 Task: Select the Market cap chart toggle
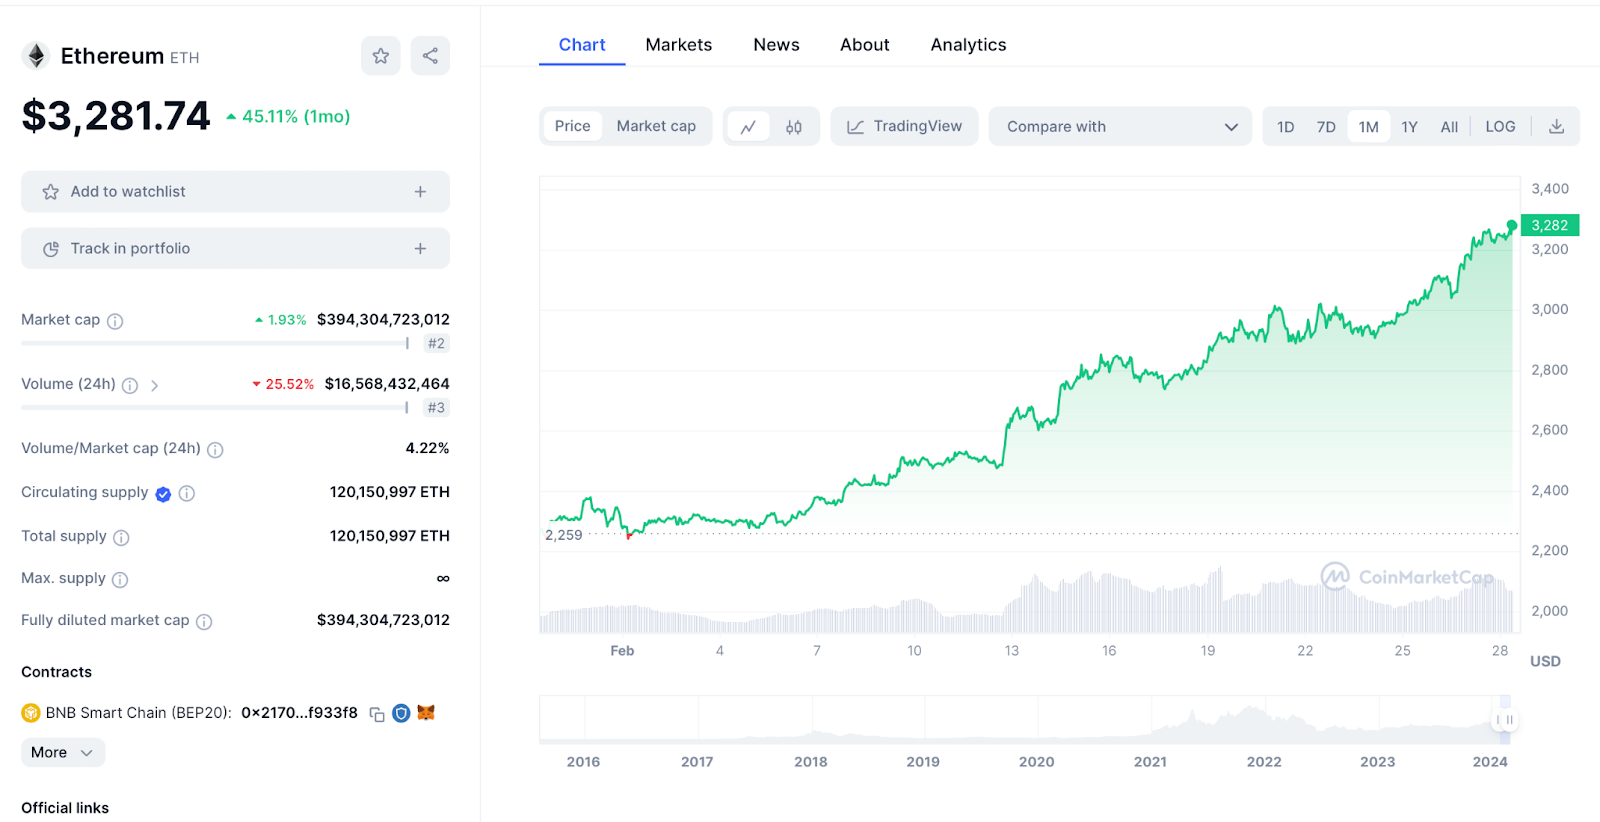tap(656, 126)
